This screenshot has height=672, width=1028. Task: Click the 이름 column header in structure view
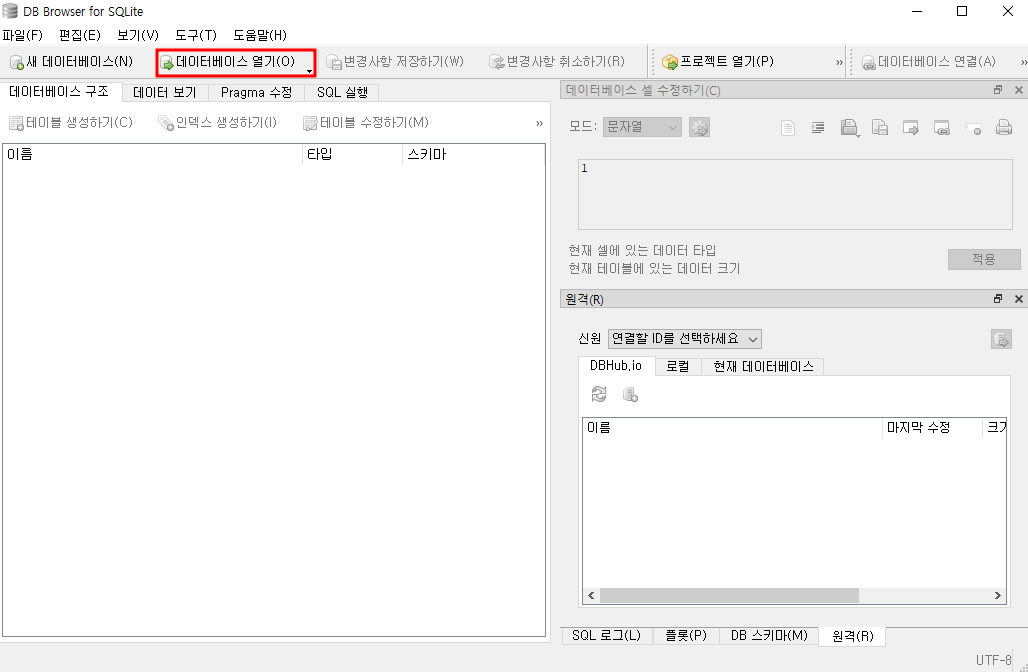click(153, 155)
